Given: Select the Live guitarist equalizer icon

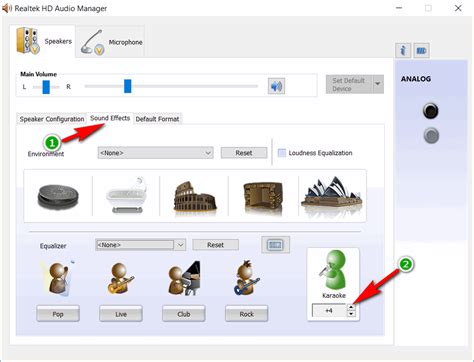Looking at the screenshot, I should (121, 279).
